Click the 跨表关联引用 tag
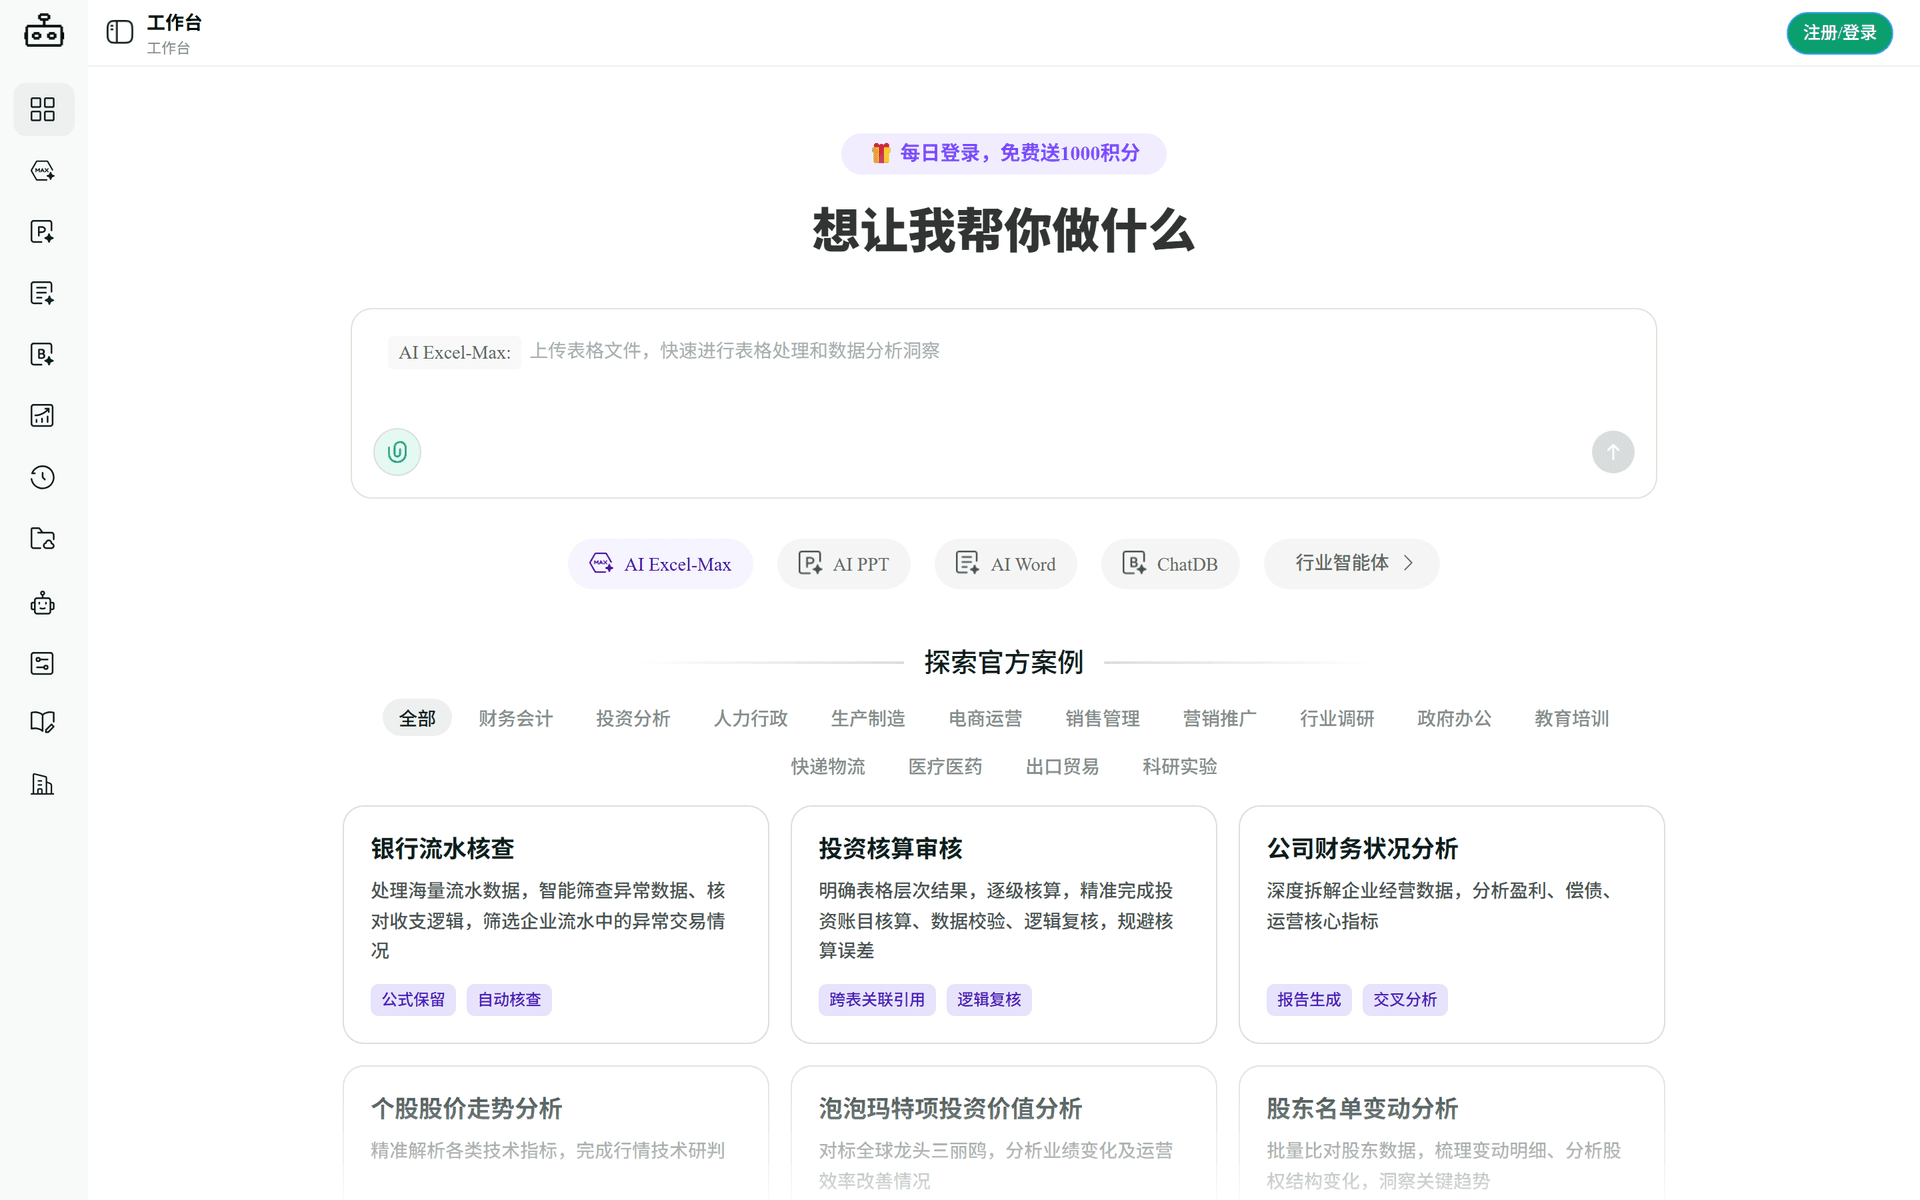Image resolution: width=1920 pixels, height=1200 pixels. pyautogui.click(x=877, y=1000)
